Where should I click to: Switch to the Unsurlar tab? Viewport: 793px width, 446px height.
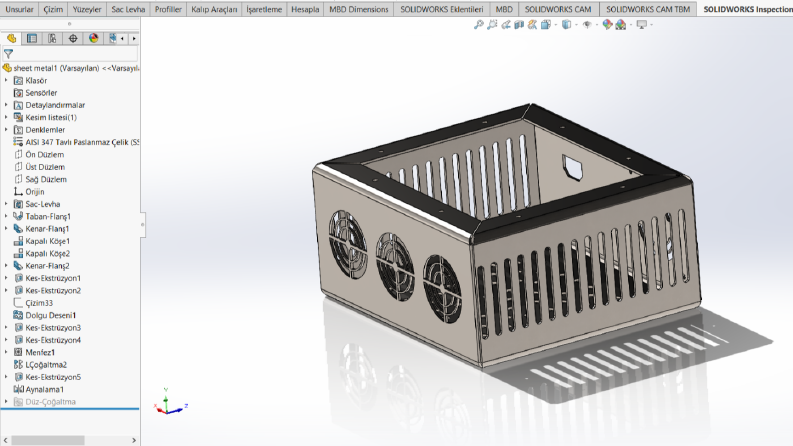pos(19,9)
